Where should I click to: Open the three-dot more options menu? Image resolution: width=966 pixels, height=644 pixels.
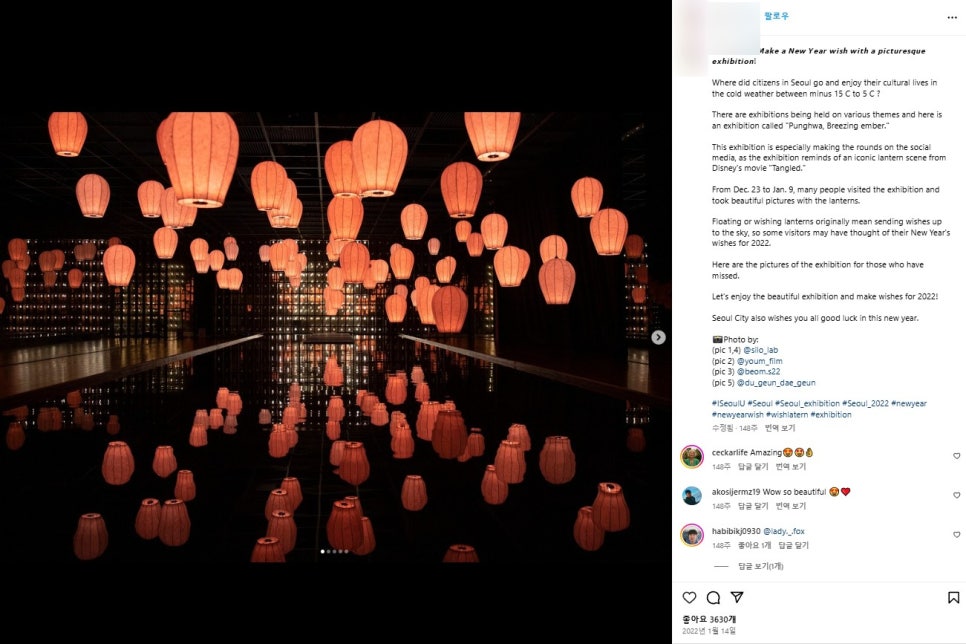click(x=952, y=17)
